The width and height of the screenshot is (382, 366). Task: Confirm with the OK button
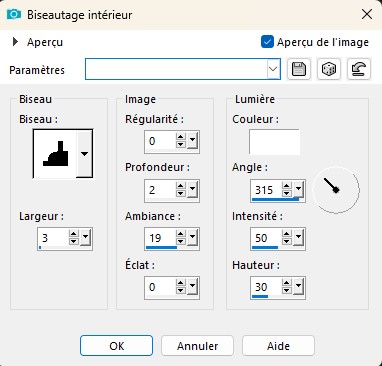click(x=116, y=346)
